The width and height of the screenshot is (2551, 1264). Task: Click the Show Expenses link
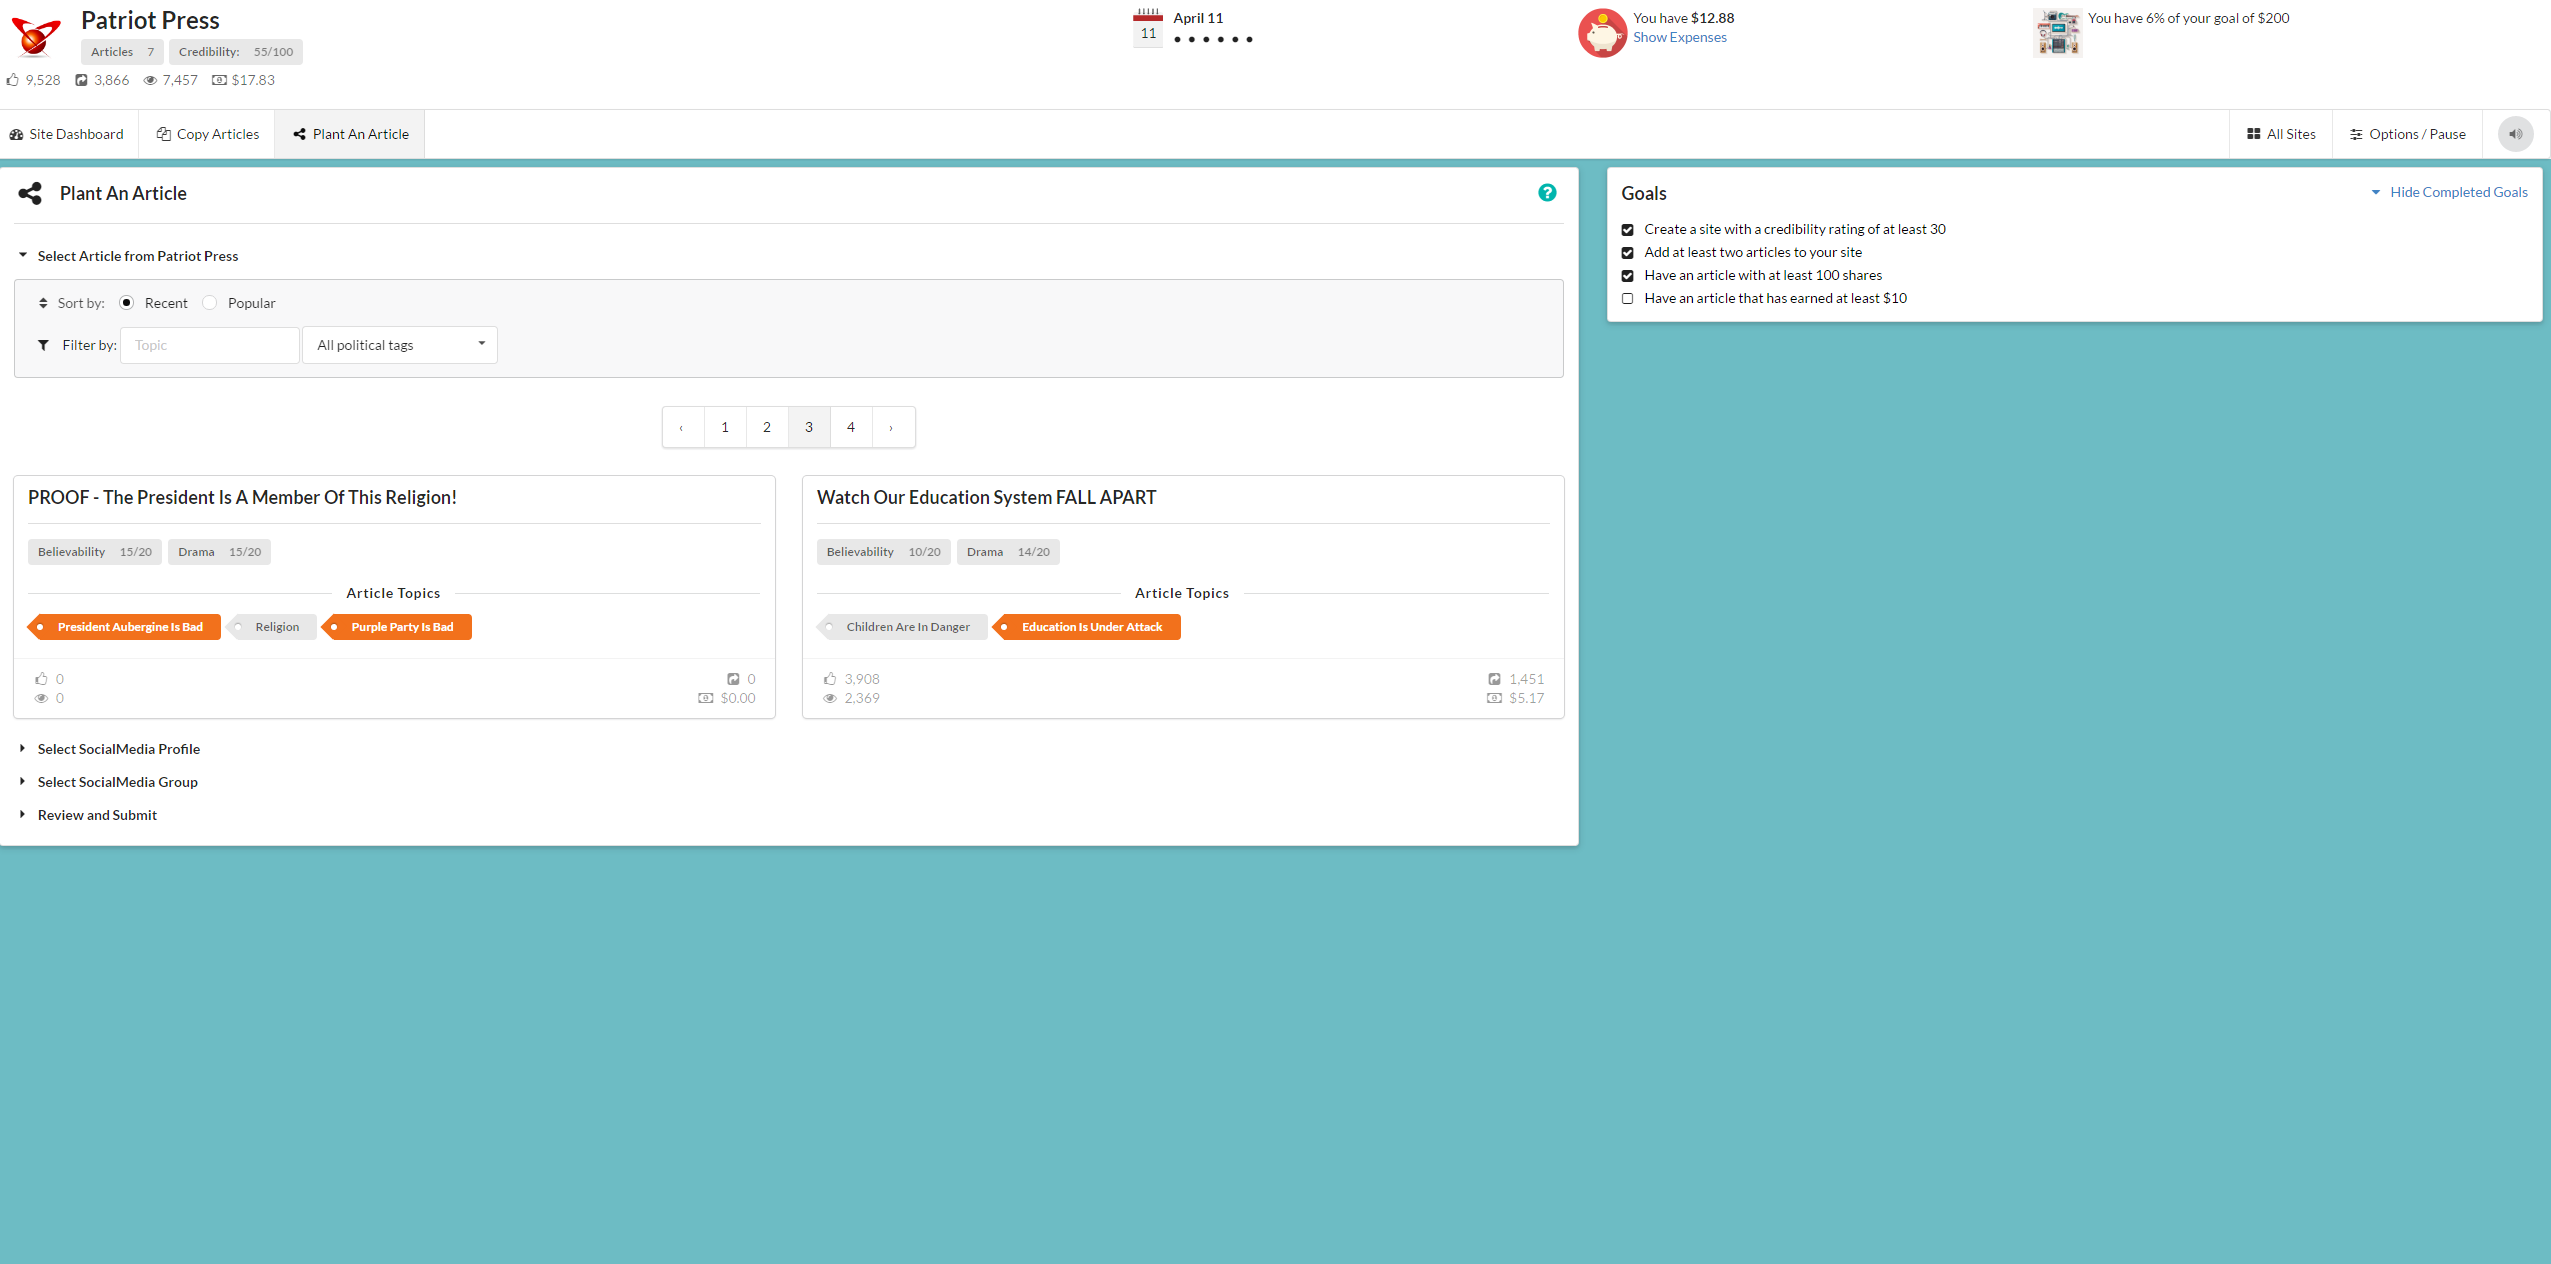(x=1679, y=38)
